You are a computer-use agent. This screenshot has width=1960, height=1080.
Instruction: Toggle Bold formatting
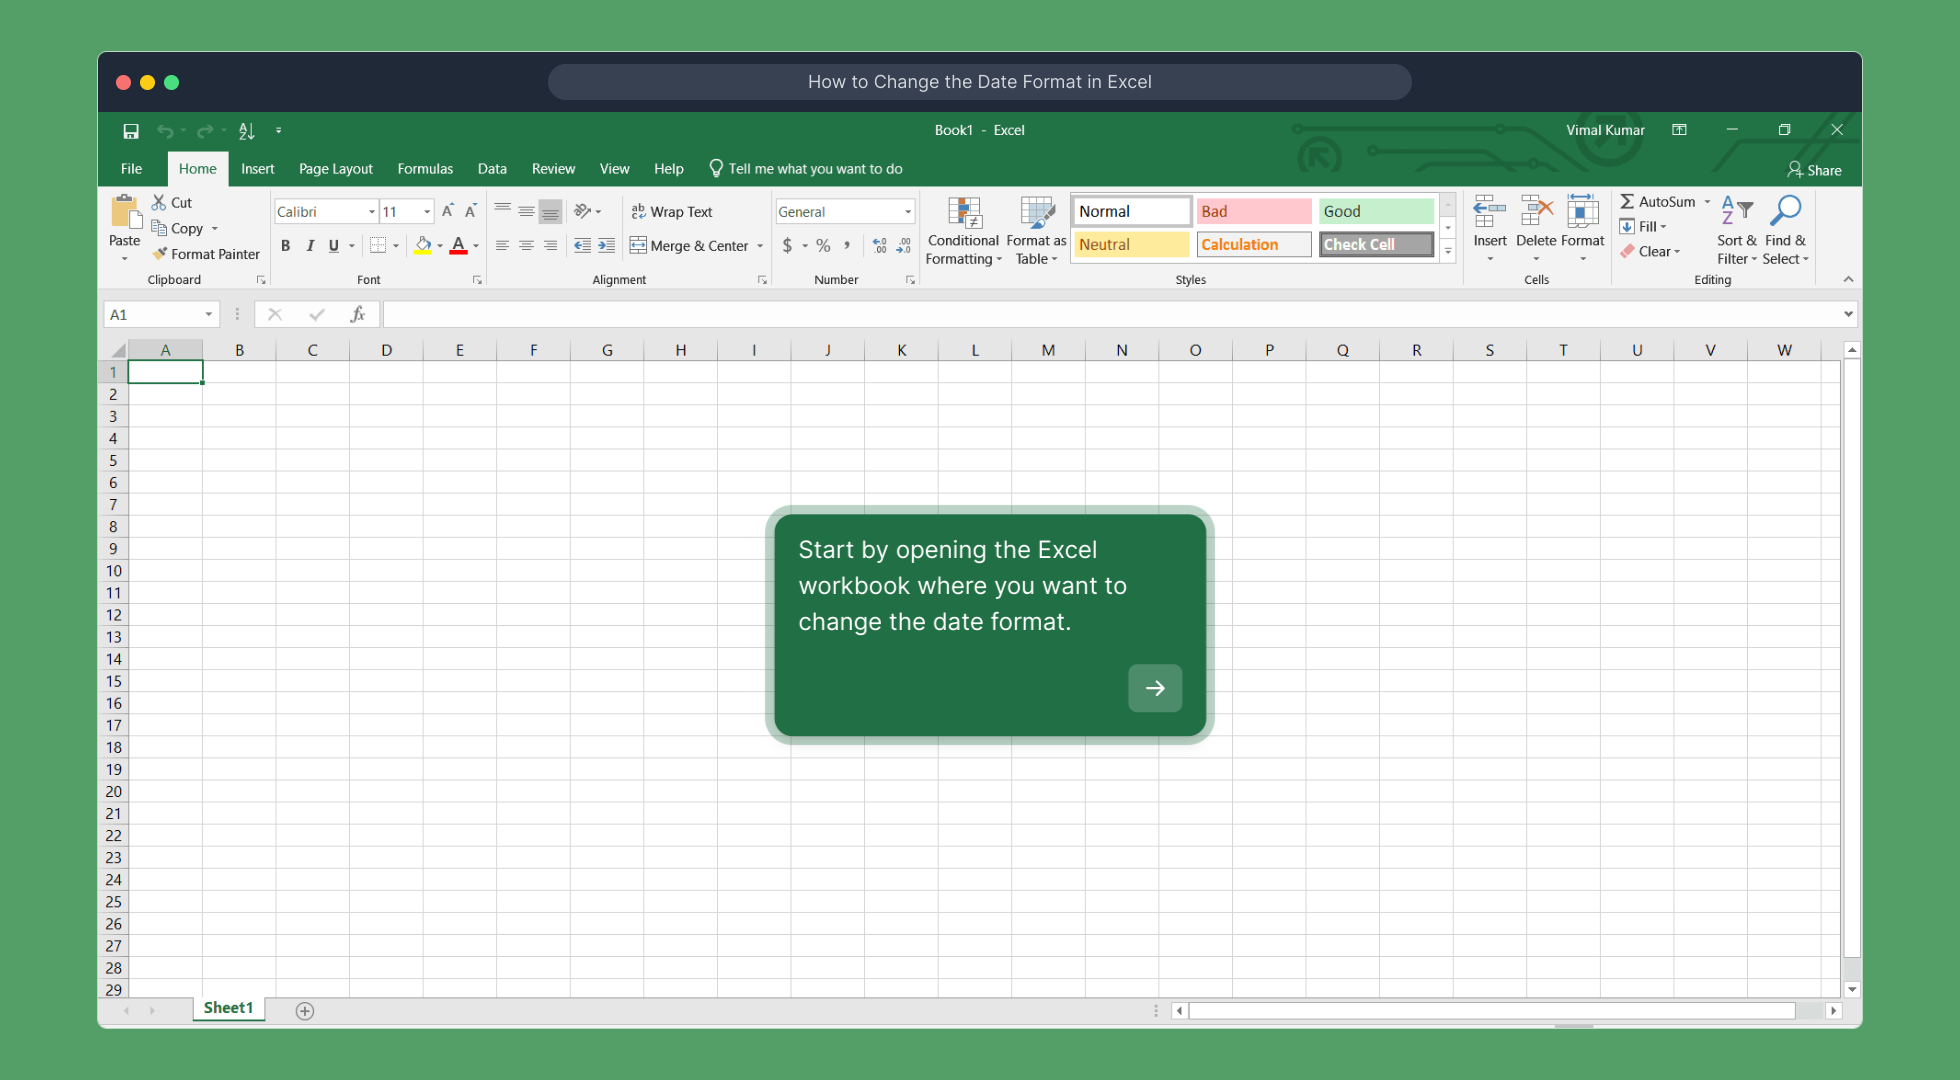[286, 246]
